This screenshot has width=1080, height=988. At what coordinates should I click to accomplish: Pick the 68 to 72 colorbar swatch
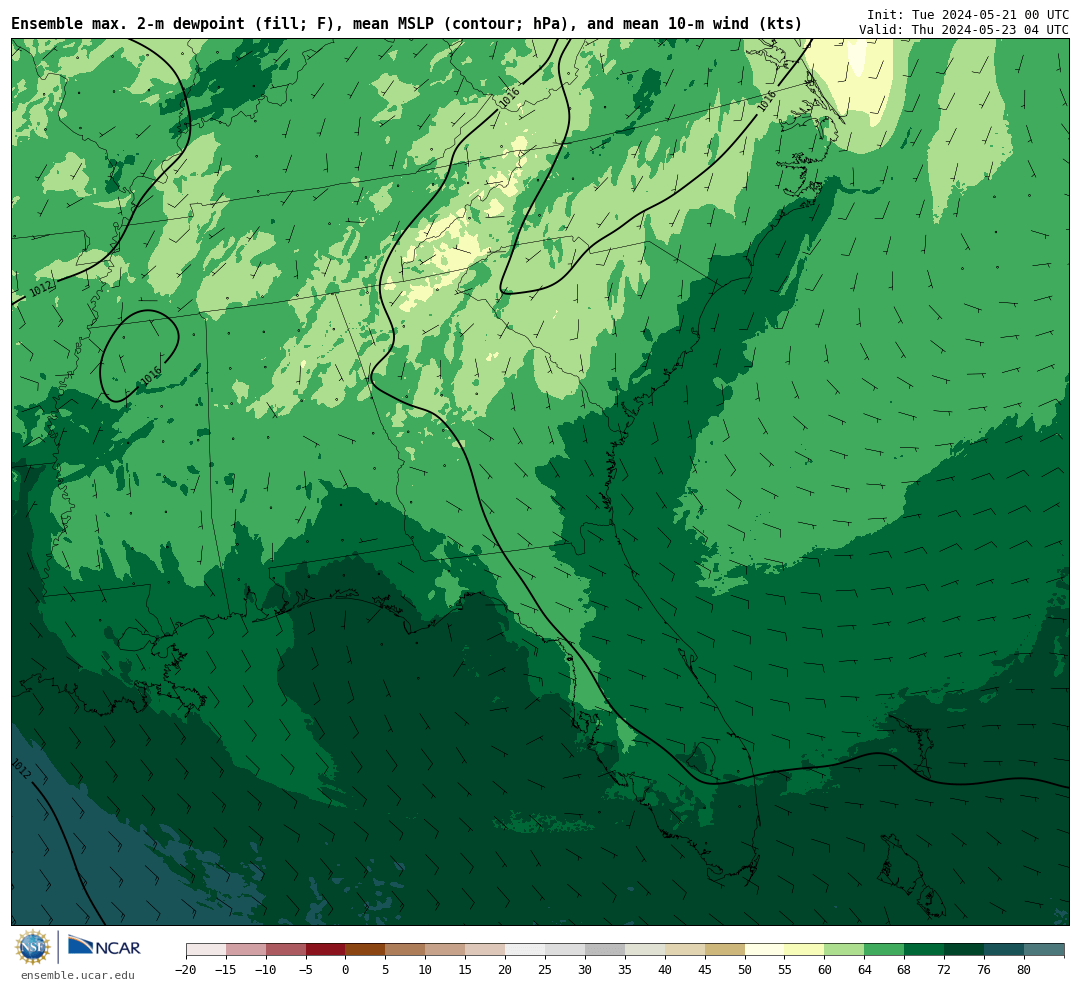[925, 950]
